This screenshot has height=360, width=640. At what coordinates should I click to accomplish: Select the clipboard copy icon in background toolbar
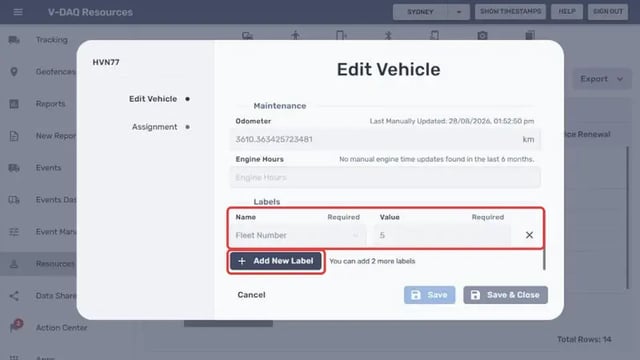(x=530, y=35)
